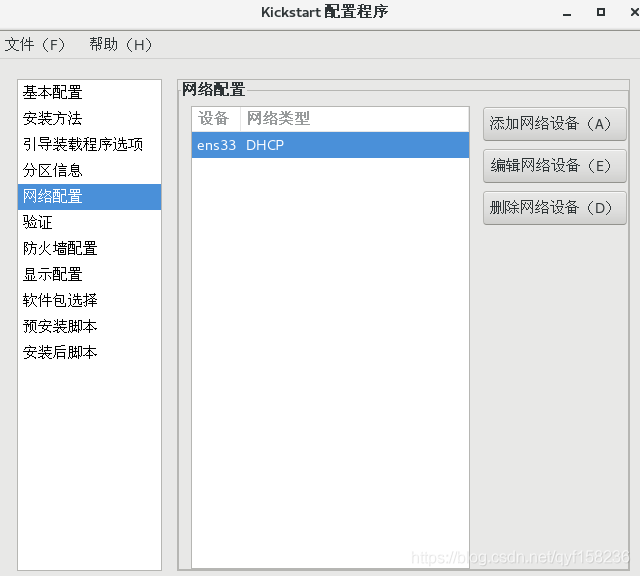Viewport: 640px width, 576px height.
Task: Click 编辑网络设备 (E) button
Action: pyautogui.click(x=554, y=166)
